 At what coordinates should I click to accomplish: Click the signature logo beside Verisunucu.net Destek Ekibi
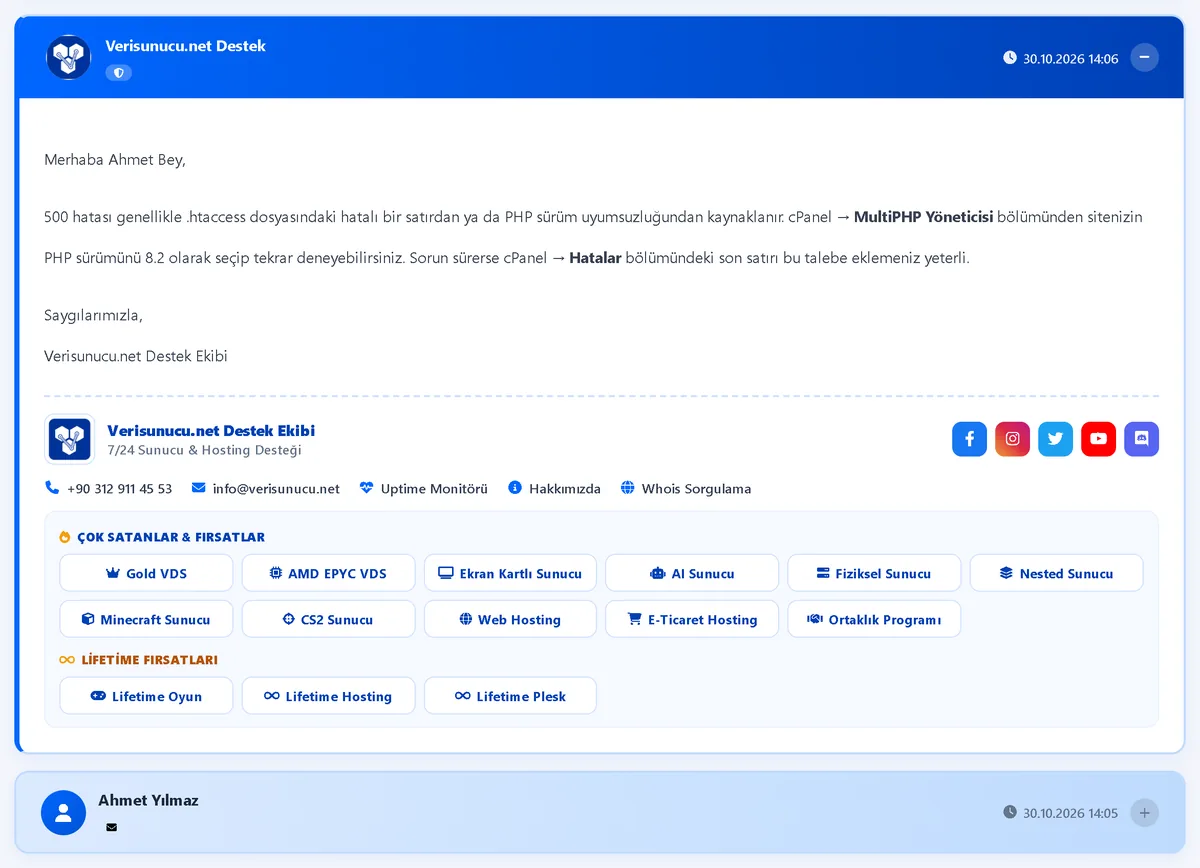coord(70,440)
